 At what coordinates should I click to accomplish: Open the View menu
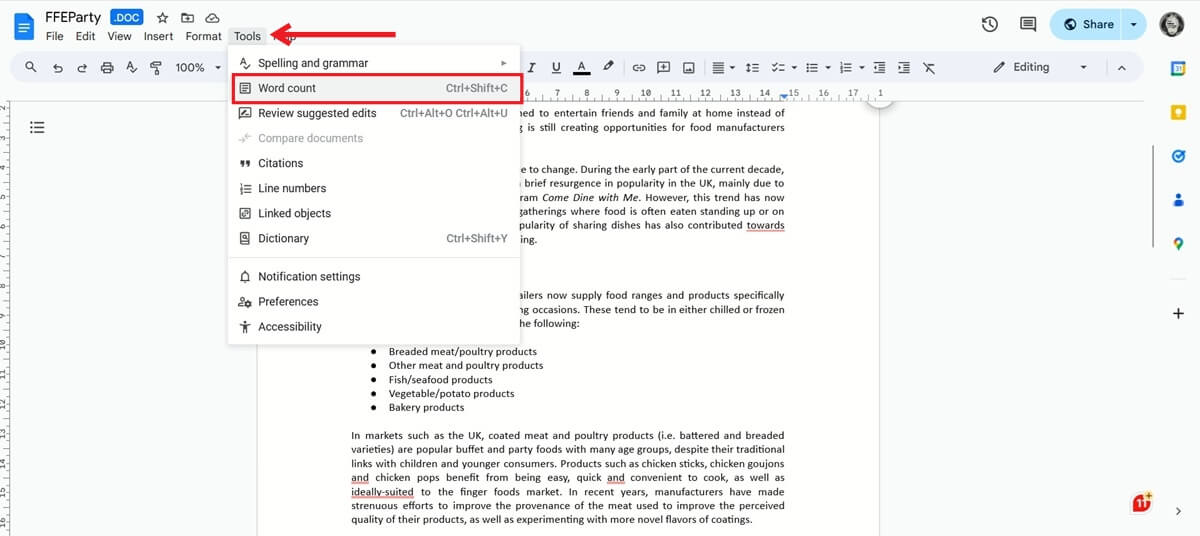pyautogui.click(x=119, y=36)
